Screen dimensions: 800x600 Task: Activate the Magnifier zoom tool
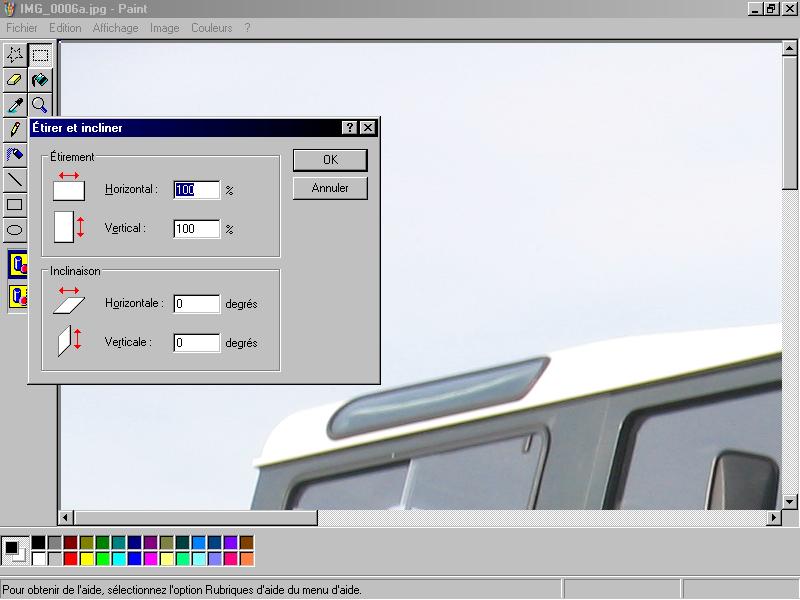coord(40,105)
